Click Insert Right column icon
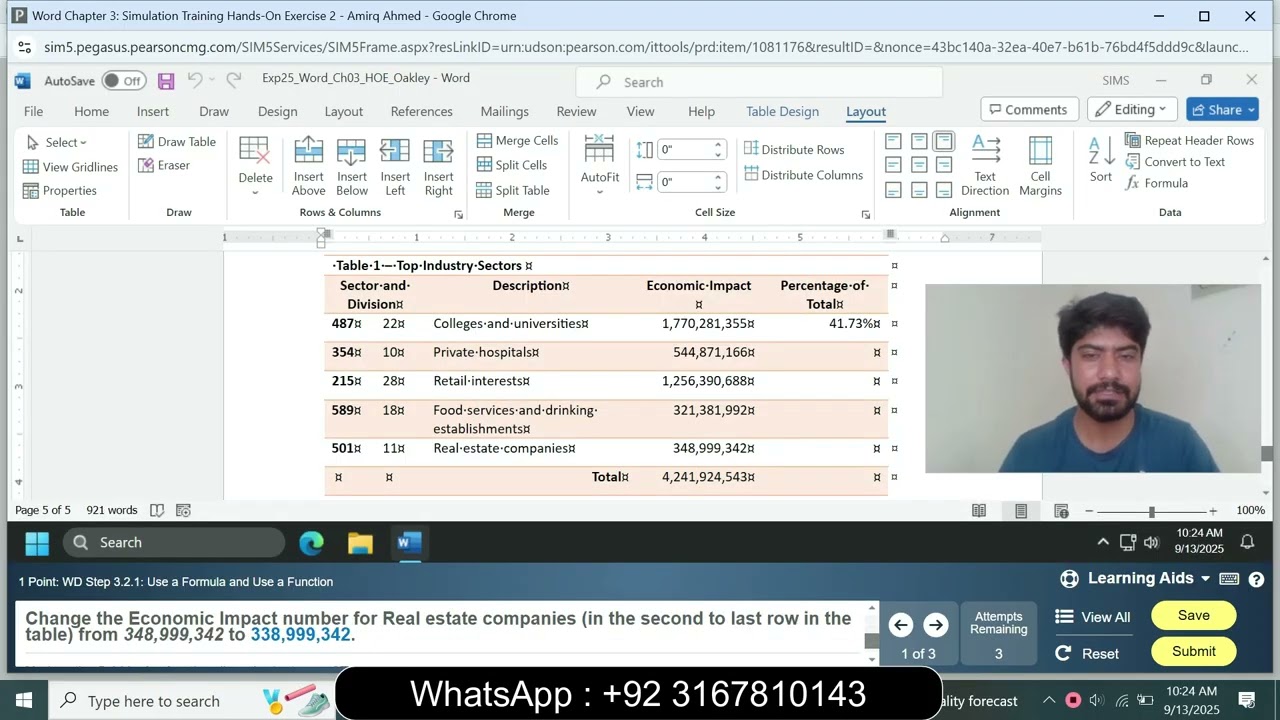Image resolution: width=1280 pixels, height=720 pixels. pyautogui.click(x=439, y=167)
